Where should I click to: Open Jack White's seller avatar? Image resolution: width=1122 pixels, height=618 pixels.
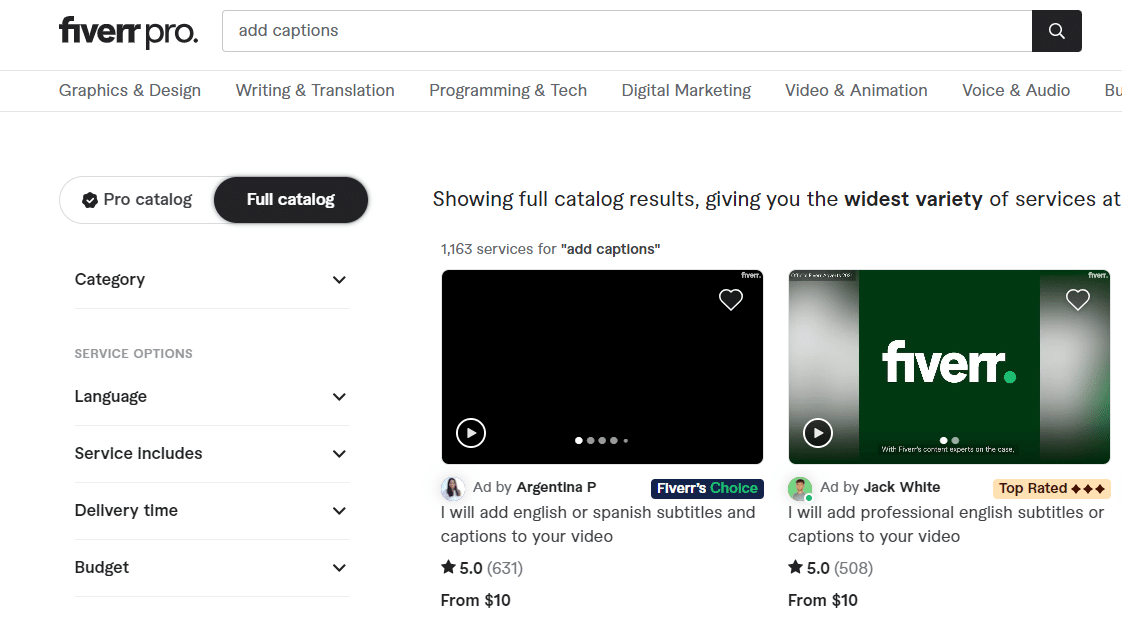(x=799, y=487)
